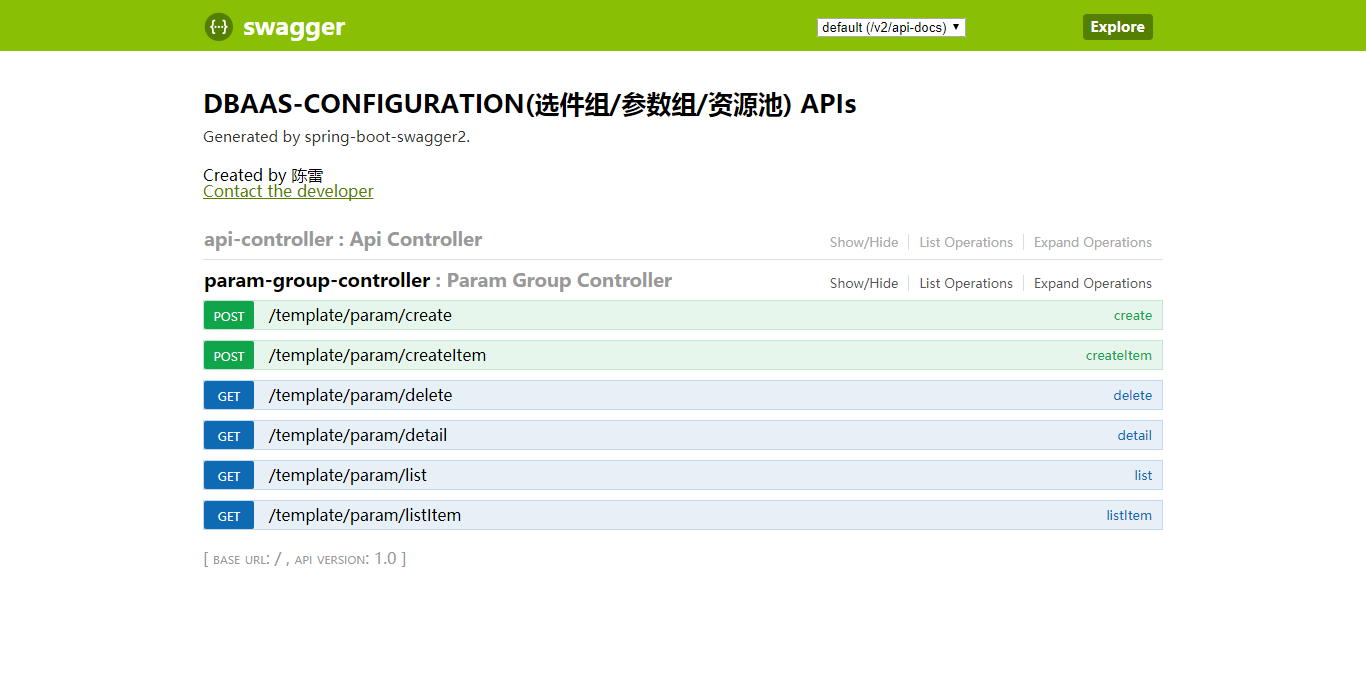Image resolution: width=1366 pixels, height=675 pixels.
Task: Open the default (/v2/api-docs) dropdown
Action: [x=891, y=27]
